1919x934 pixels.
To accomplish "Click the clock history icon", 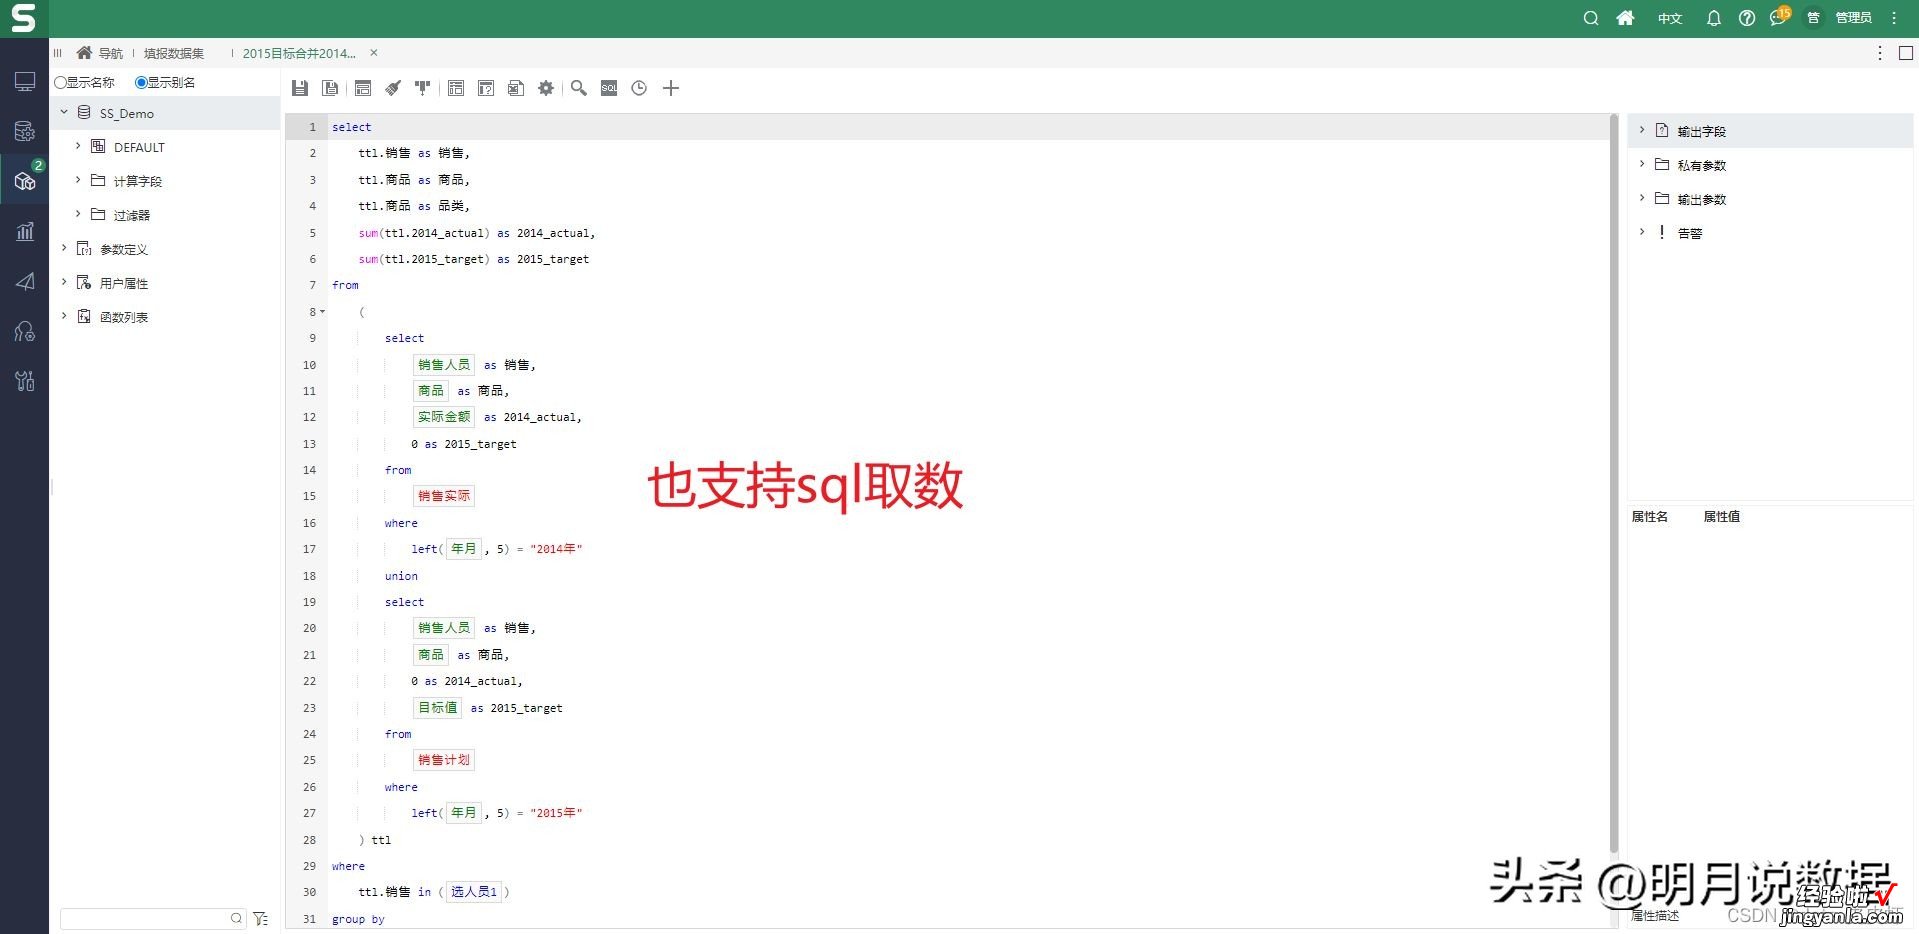I will pyautogui.click(x=639, y=88).
